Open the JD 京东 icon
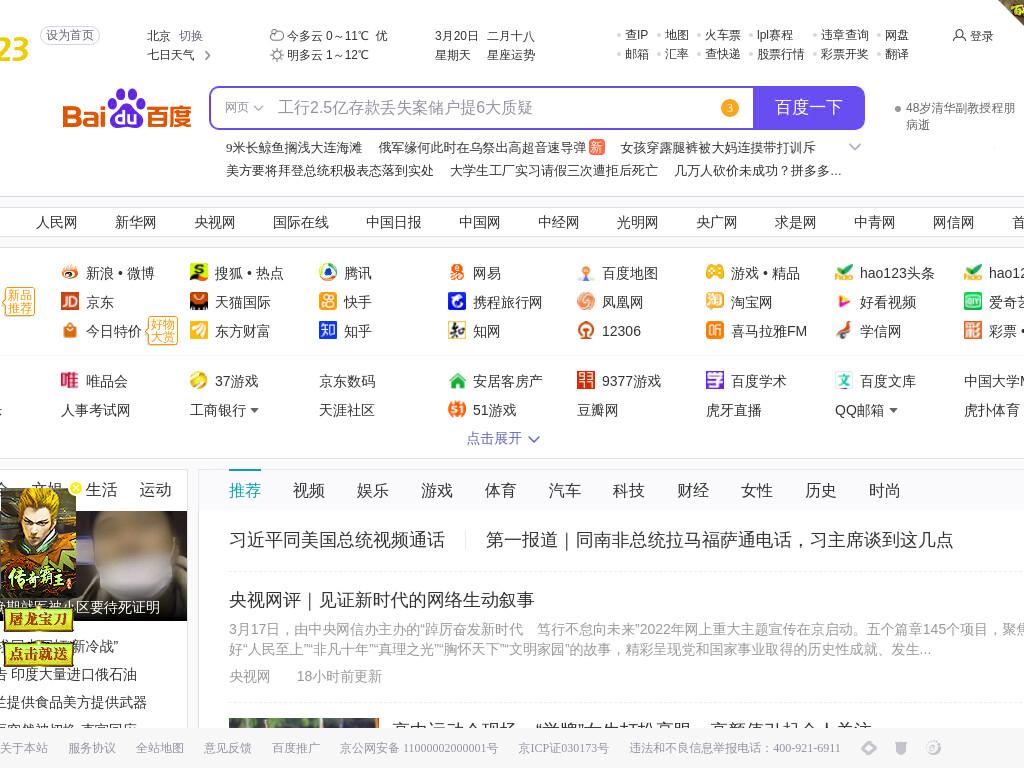Image resolution: width=1024 pixels, height=768 pixels. coord(70,301)
